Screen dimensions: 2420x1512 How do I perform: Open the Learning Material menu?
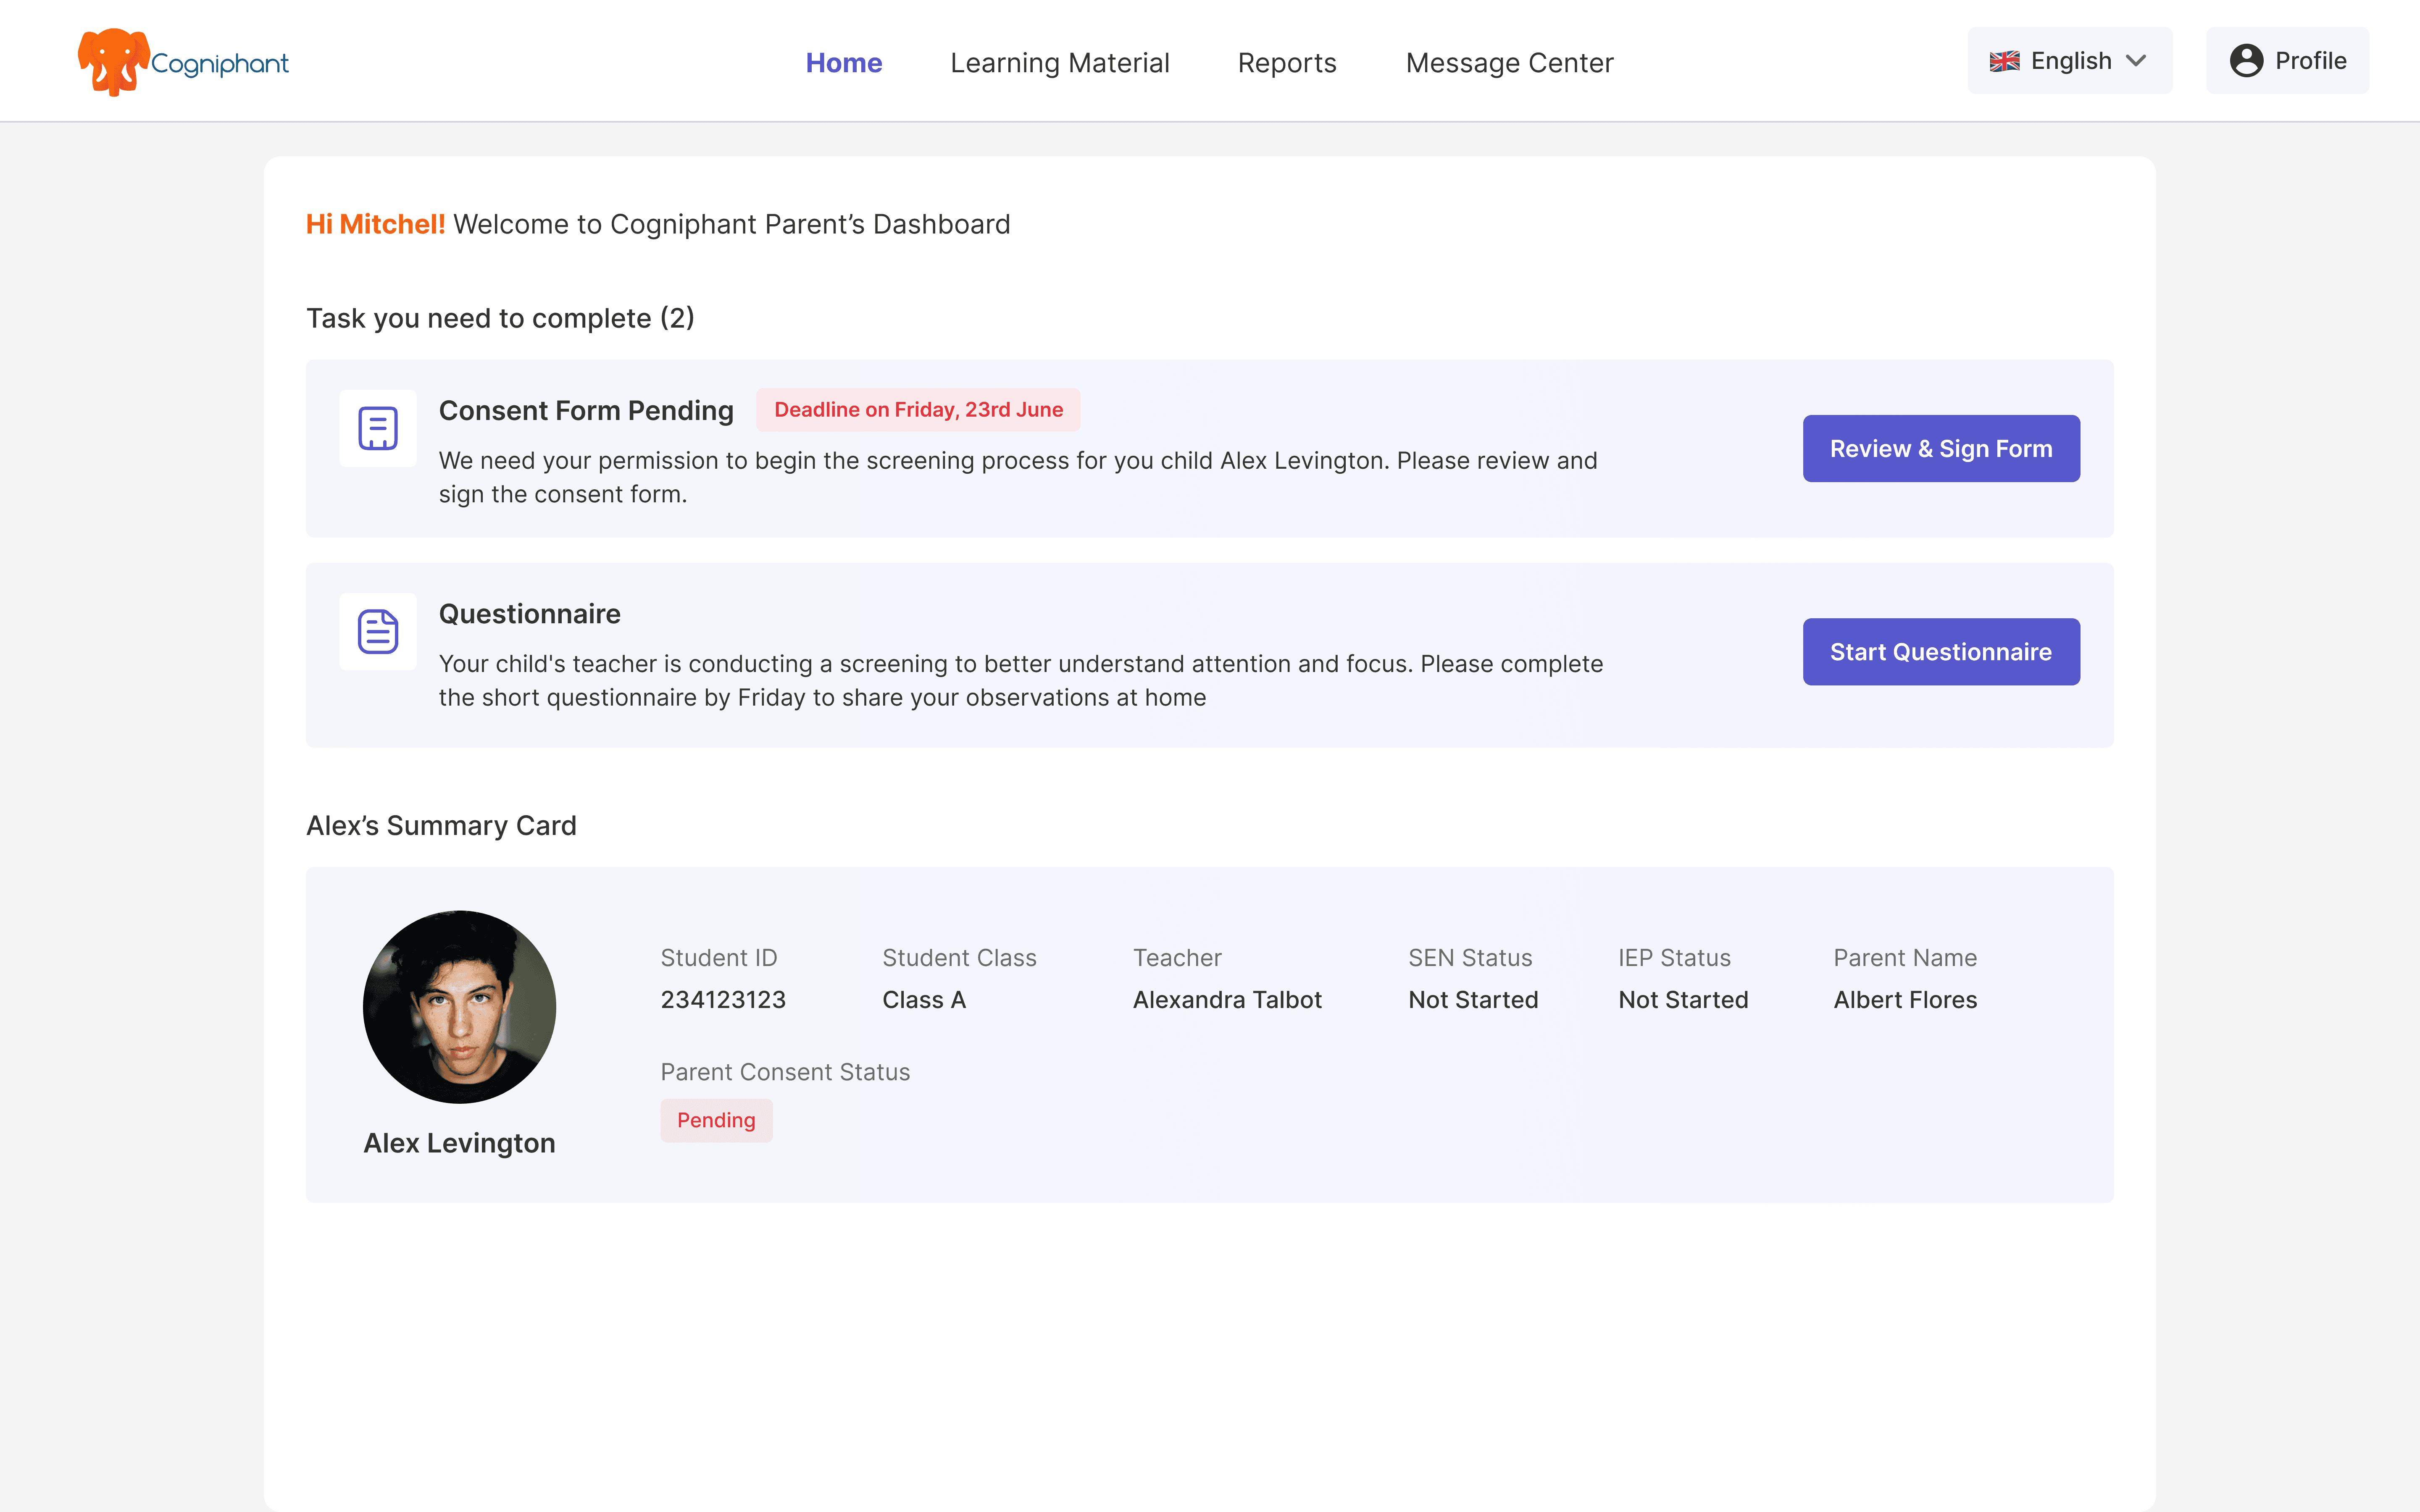[1059, 63]
